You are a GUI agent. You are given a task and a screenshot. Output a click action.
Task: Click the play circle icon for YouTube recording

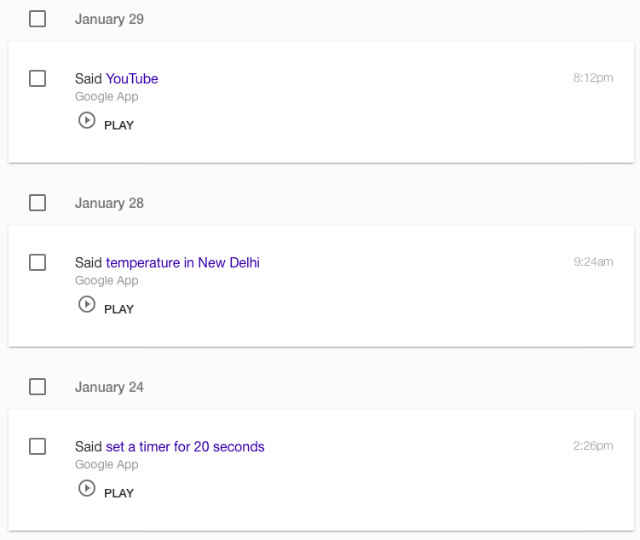click(x=87, y=120)
